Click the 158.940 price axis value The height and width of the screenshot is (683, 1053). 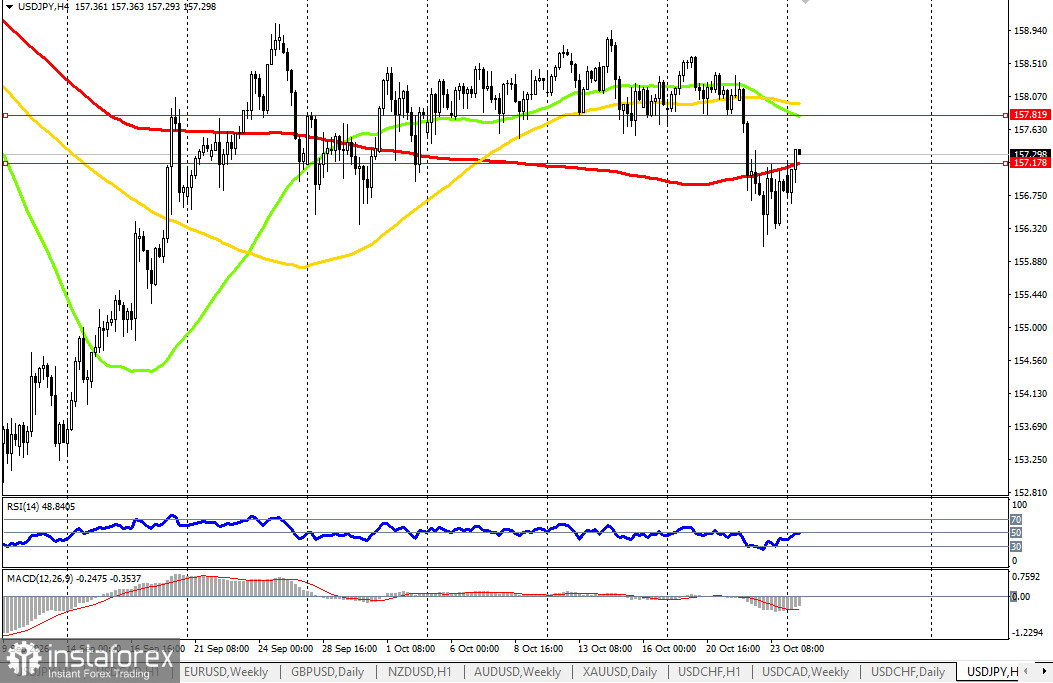click(x=1031, y=30)
